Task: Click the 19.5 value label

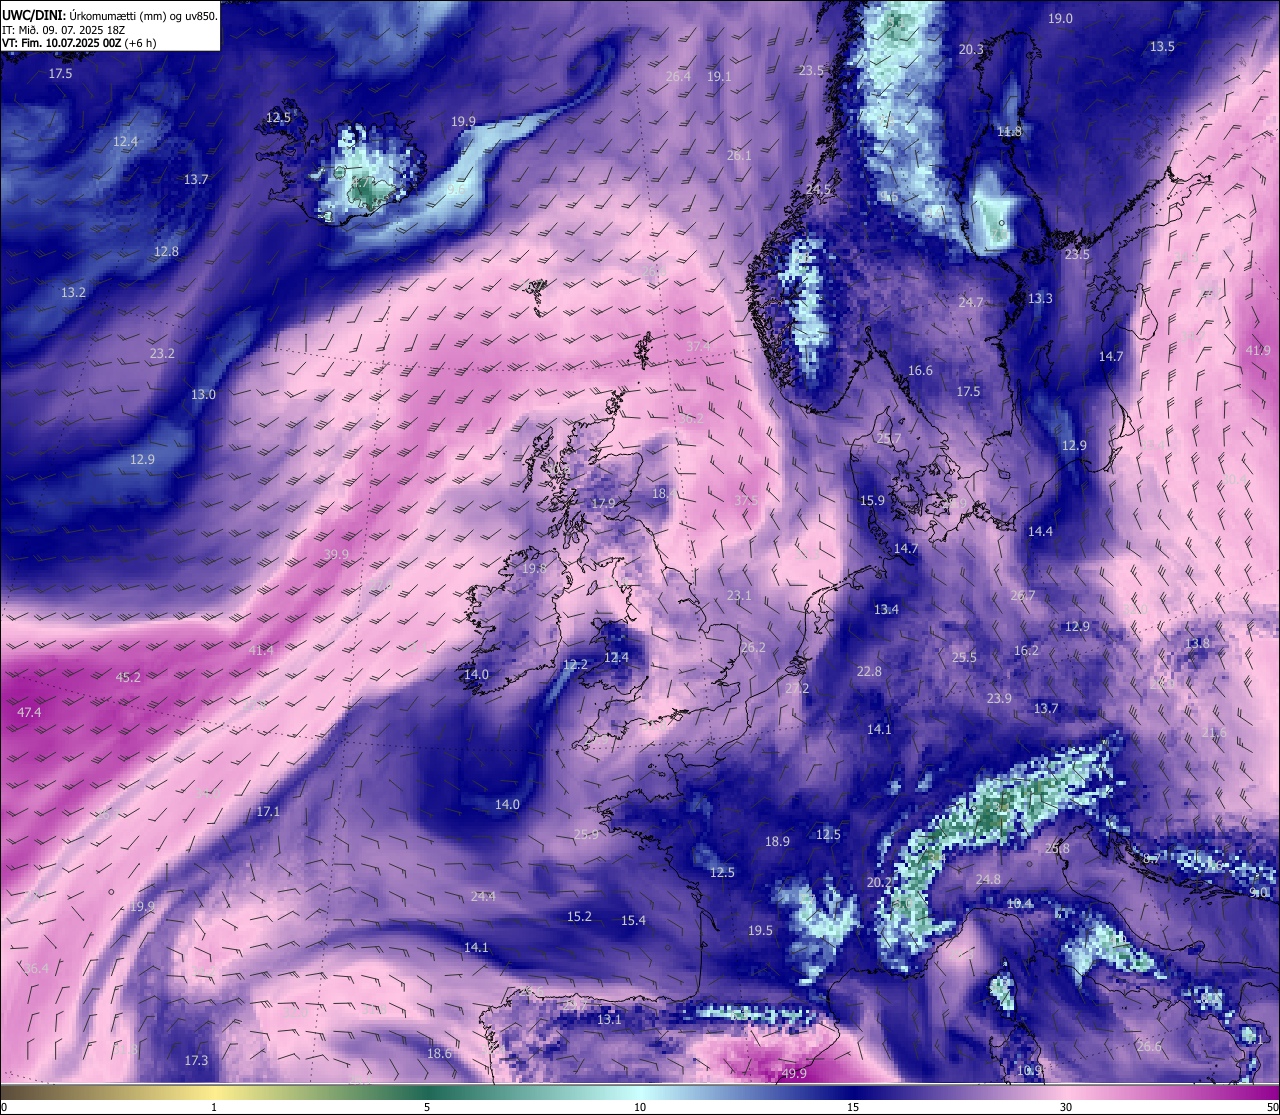Action: (x=760, y=930)
